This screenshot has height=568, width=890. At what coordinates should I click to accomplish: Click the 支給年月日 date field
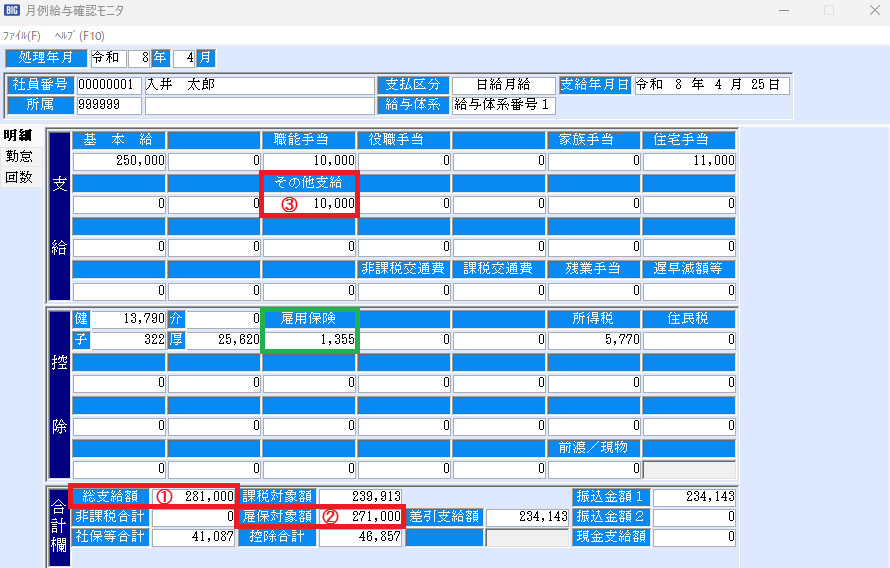711,85
